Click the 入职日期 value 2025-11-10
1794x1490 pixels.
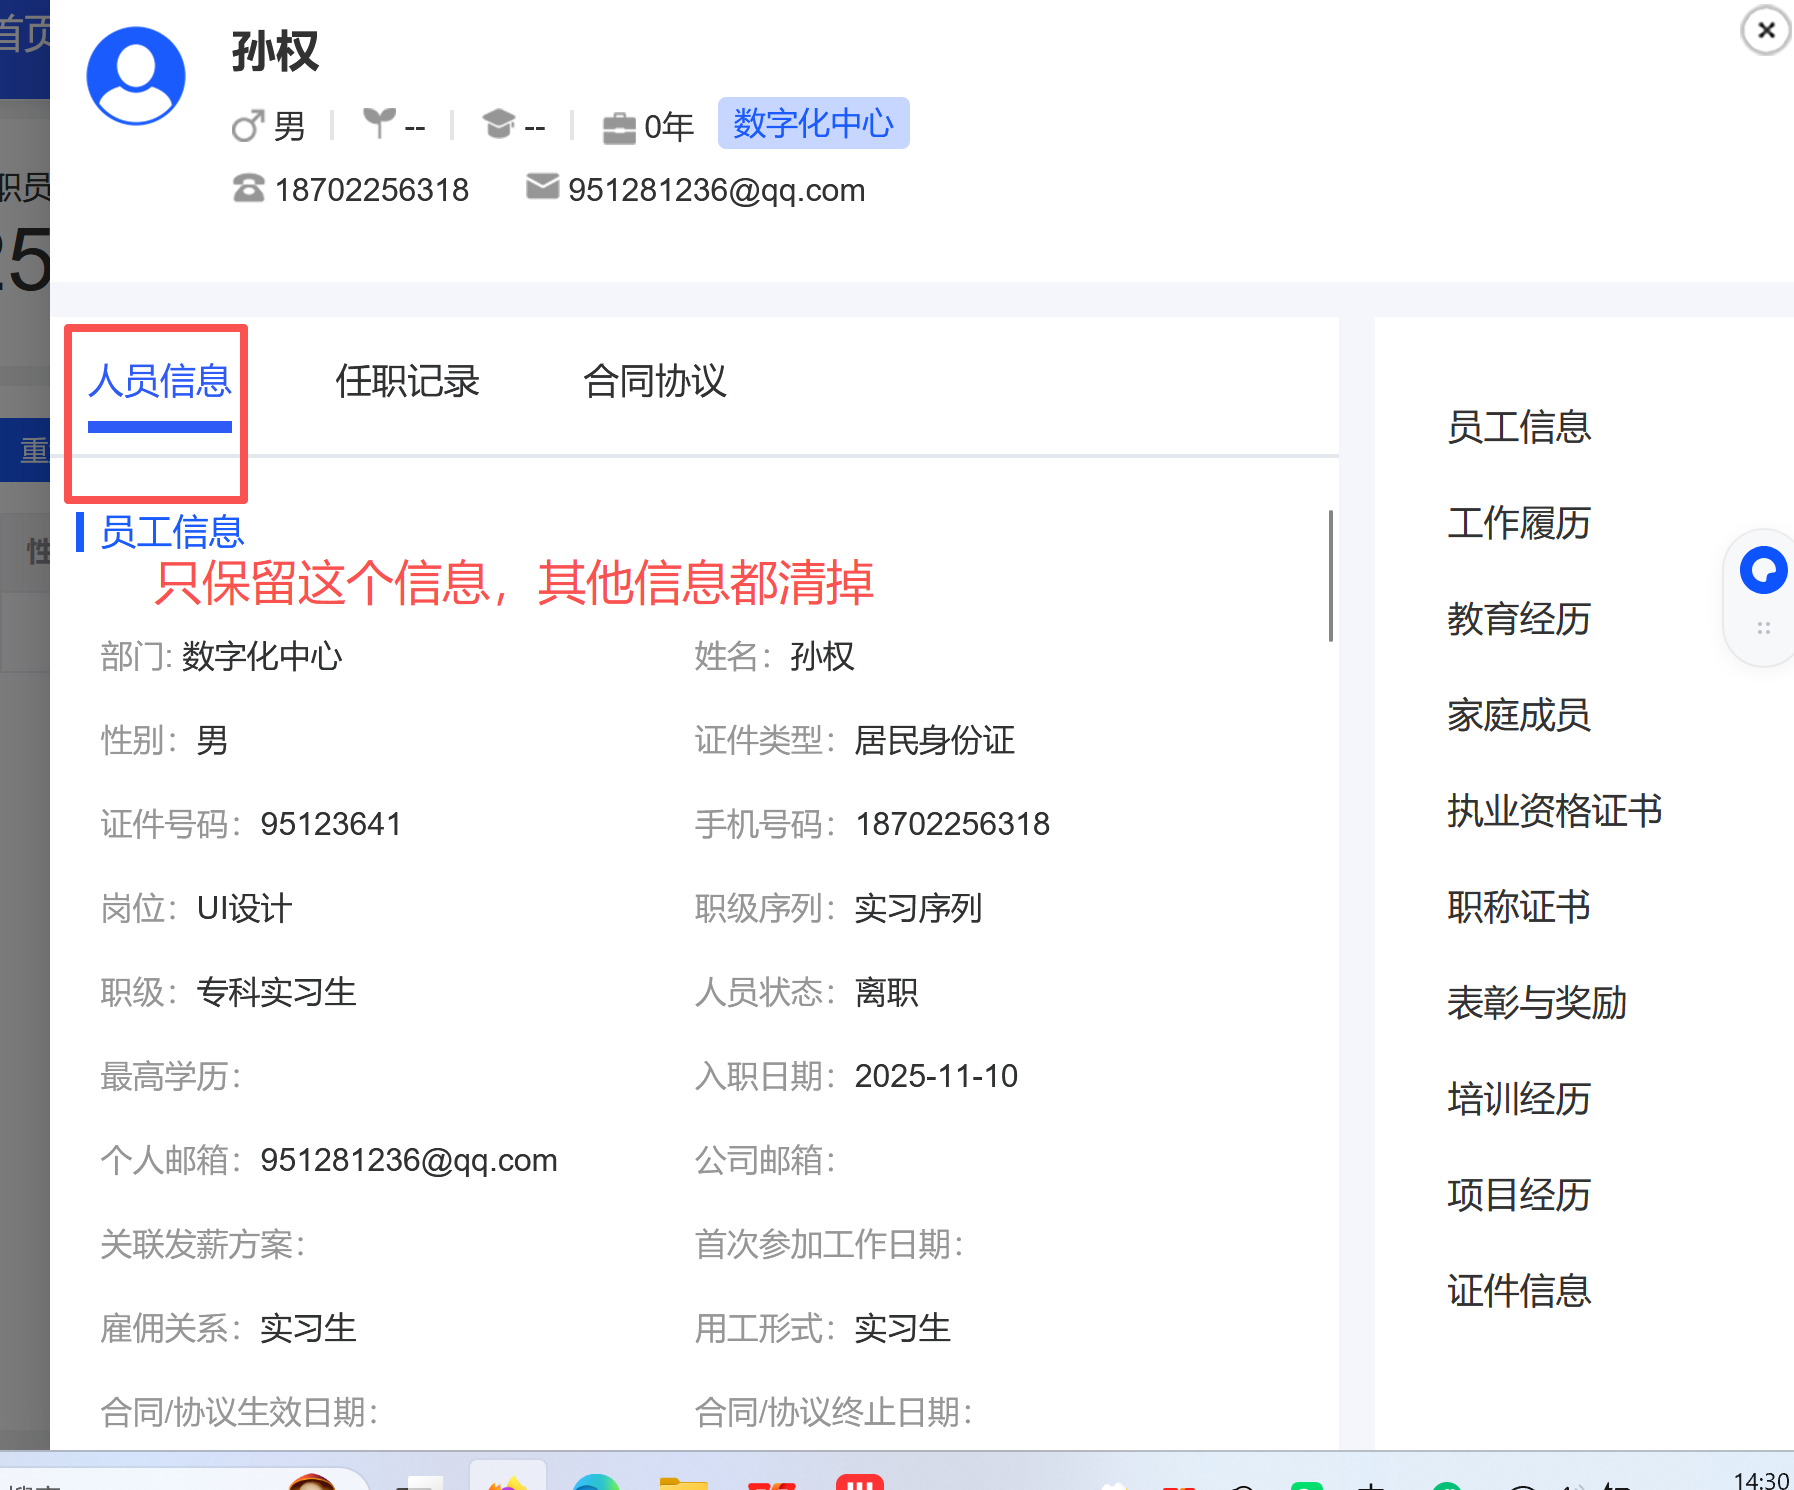937,1077
